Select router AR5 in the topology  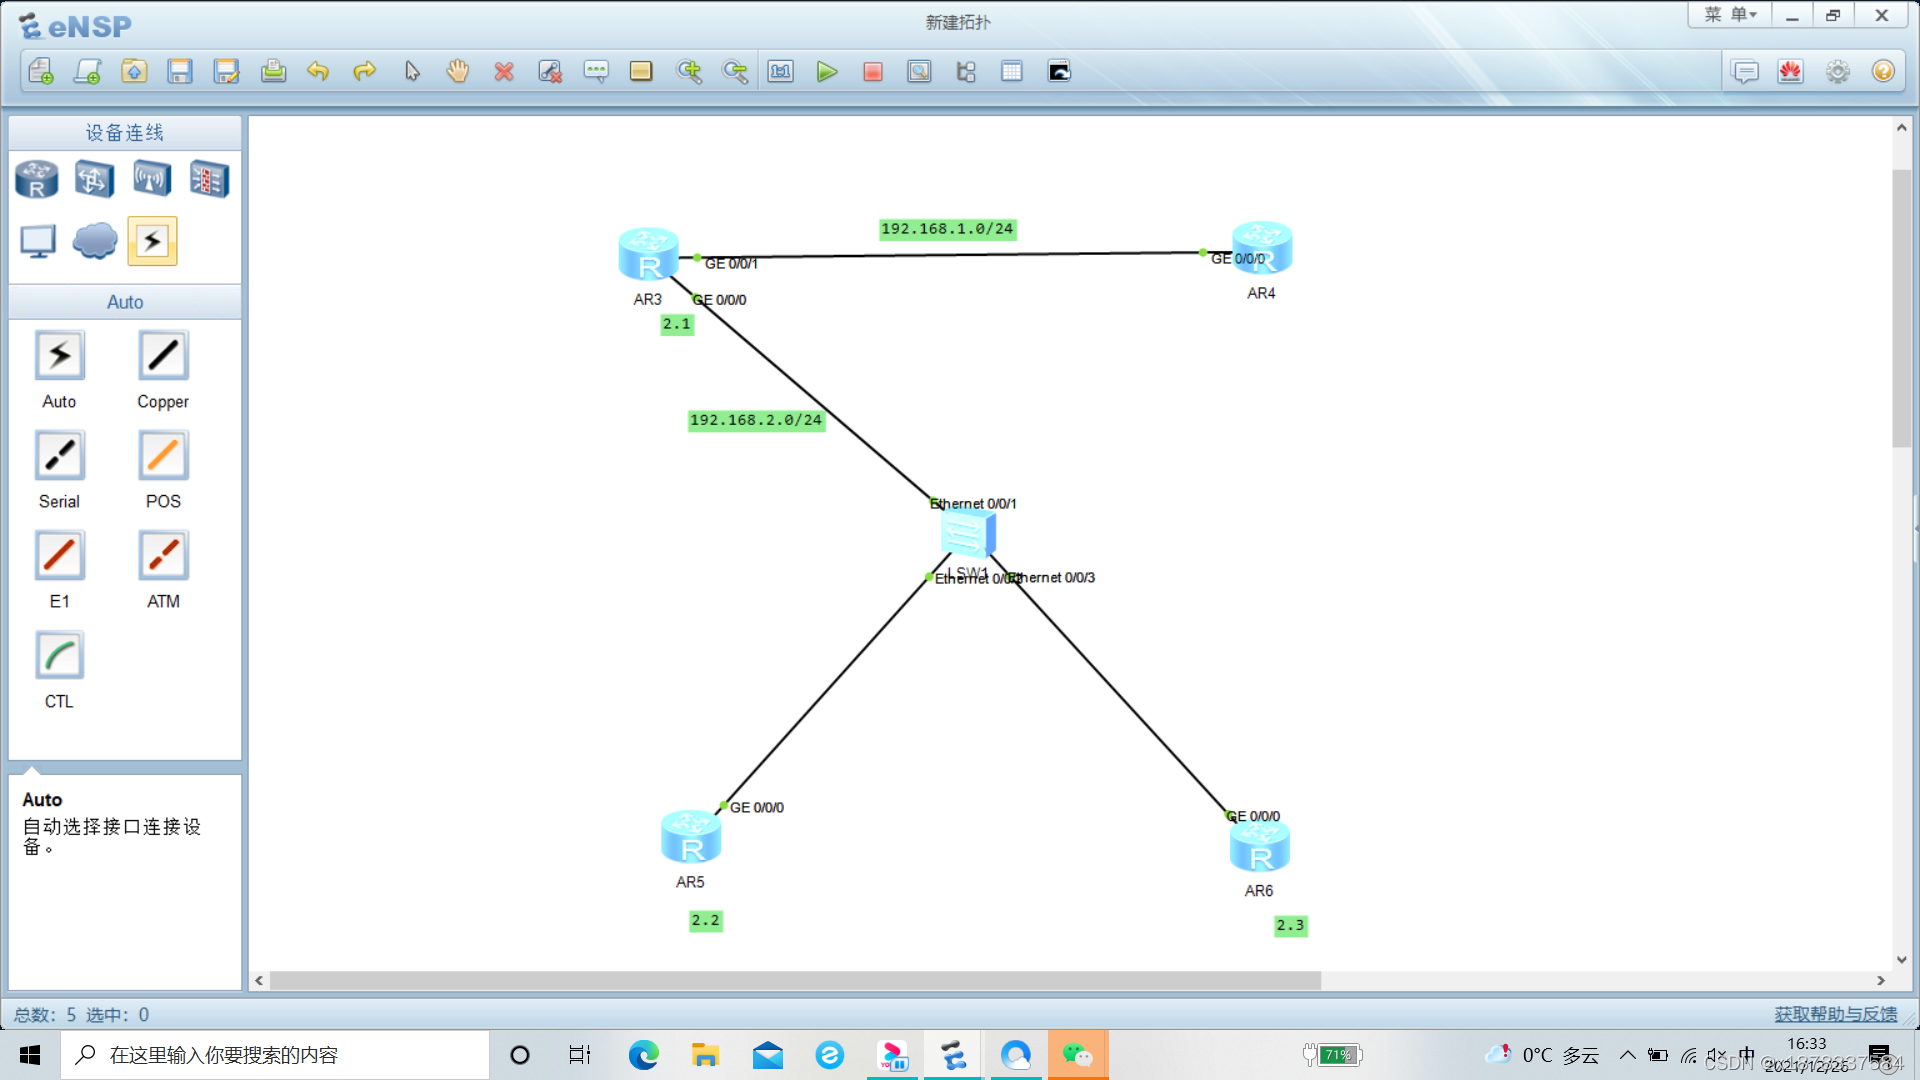[x=691, y=837]
